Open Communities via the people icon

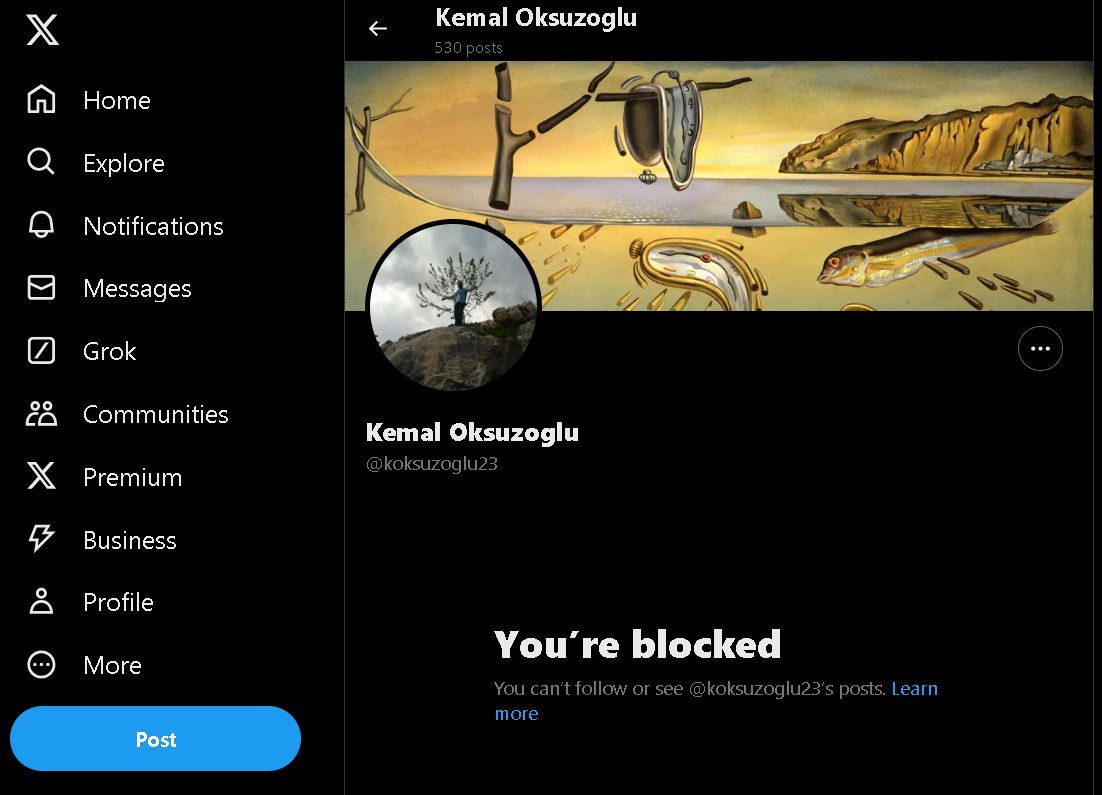[x=41, y=413]
